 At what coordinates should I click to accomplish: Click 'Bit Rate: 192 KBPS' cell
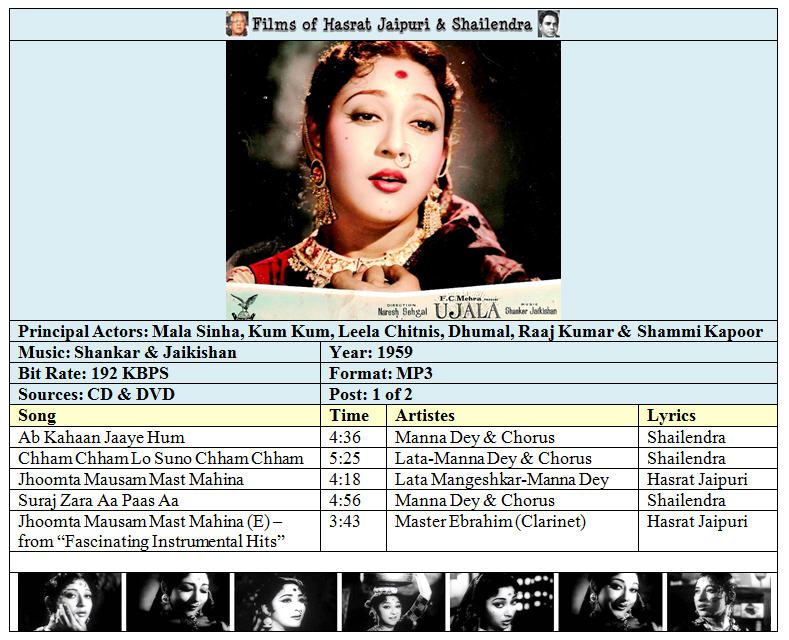click(x=165, y=374)
